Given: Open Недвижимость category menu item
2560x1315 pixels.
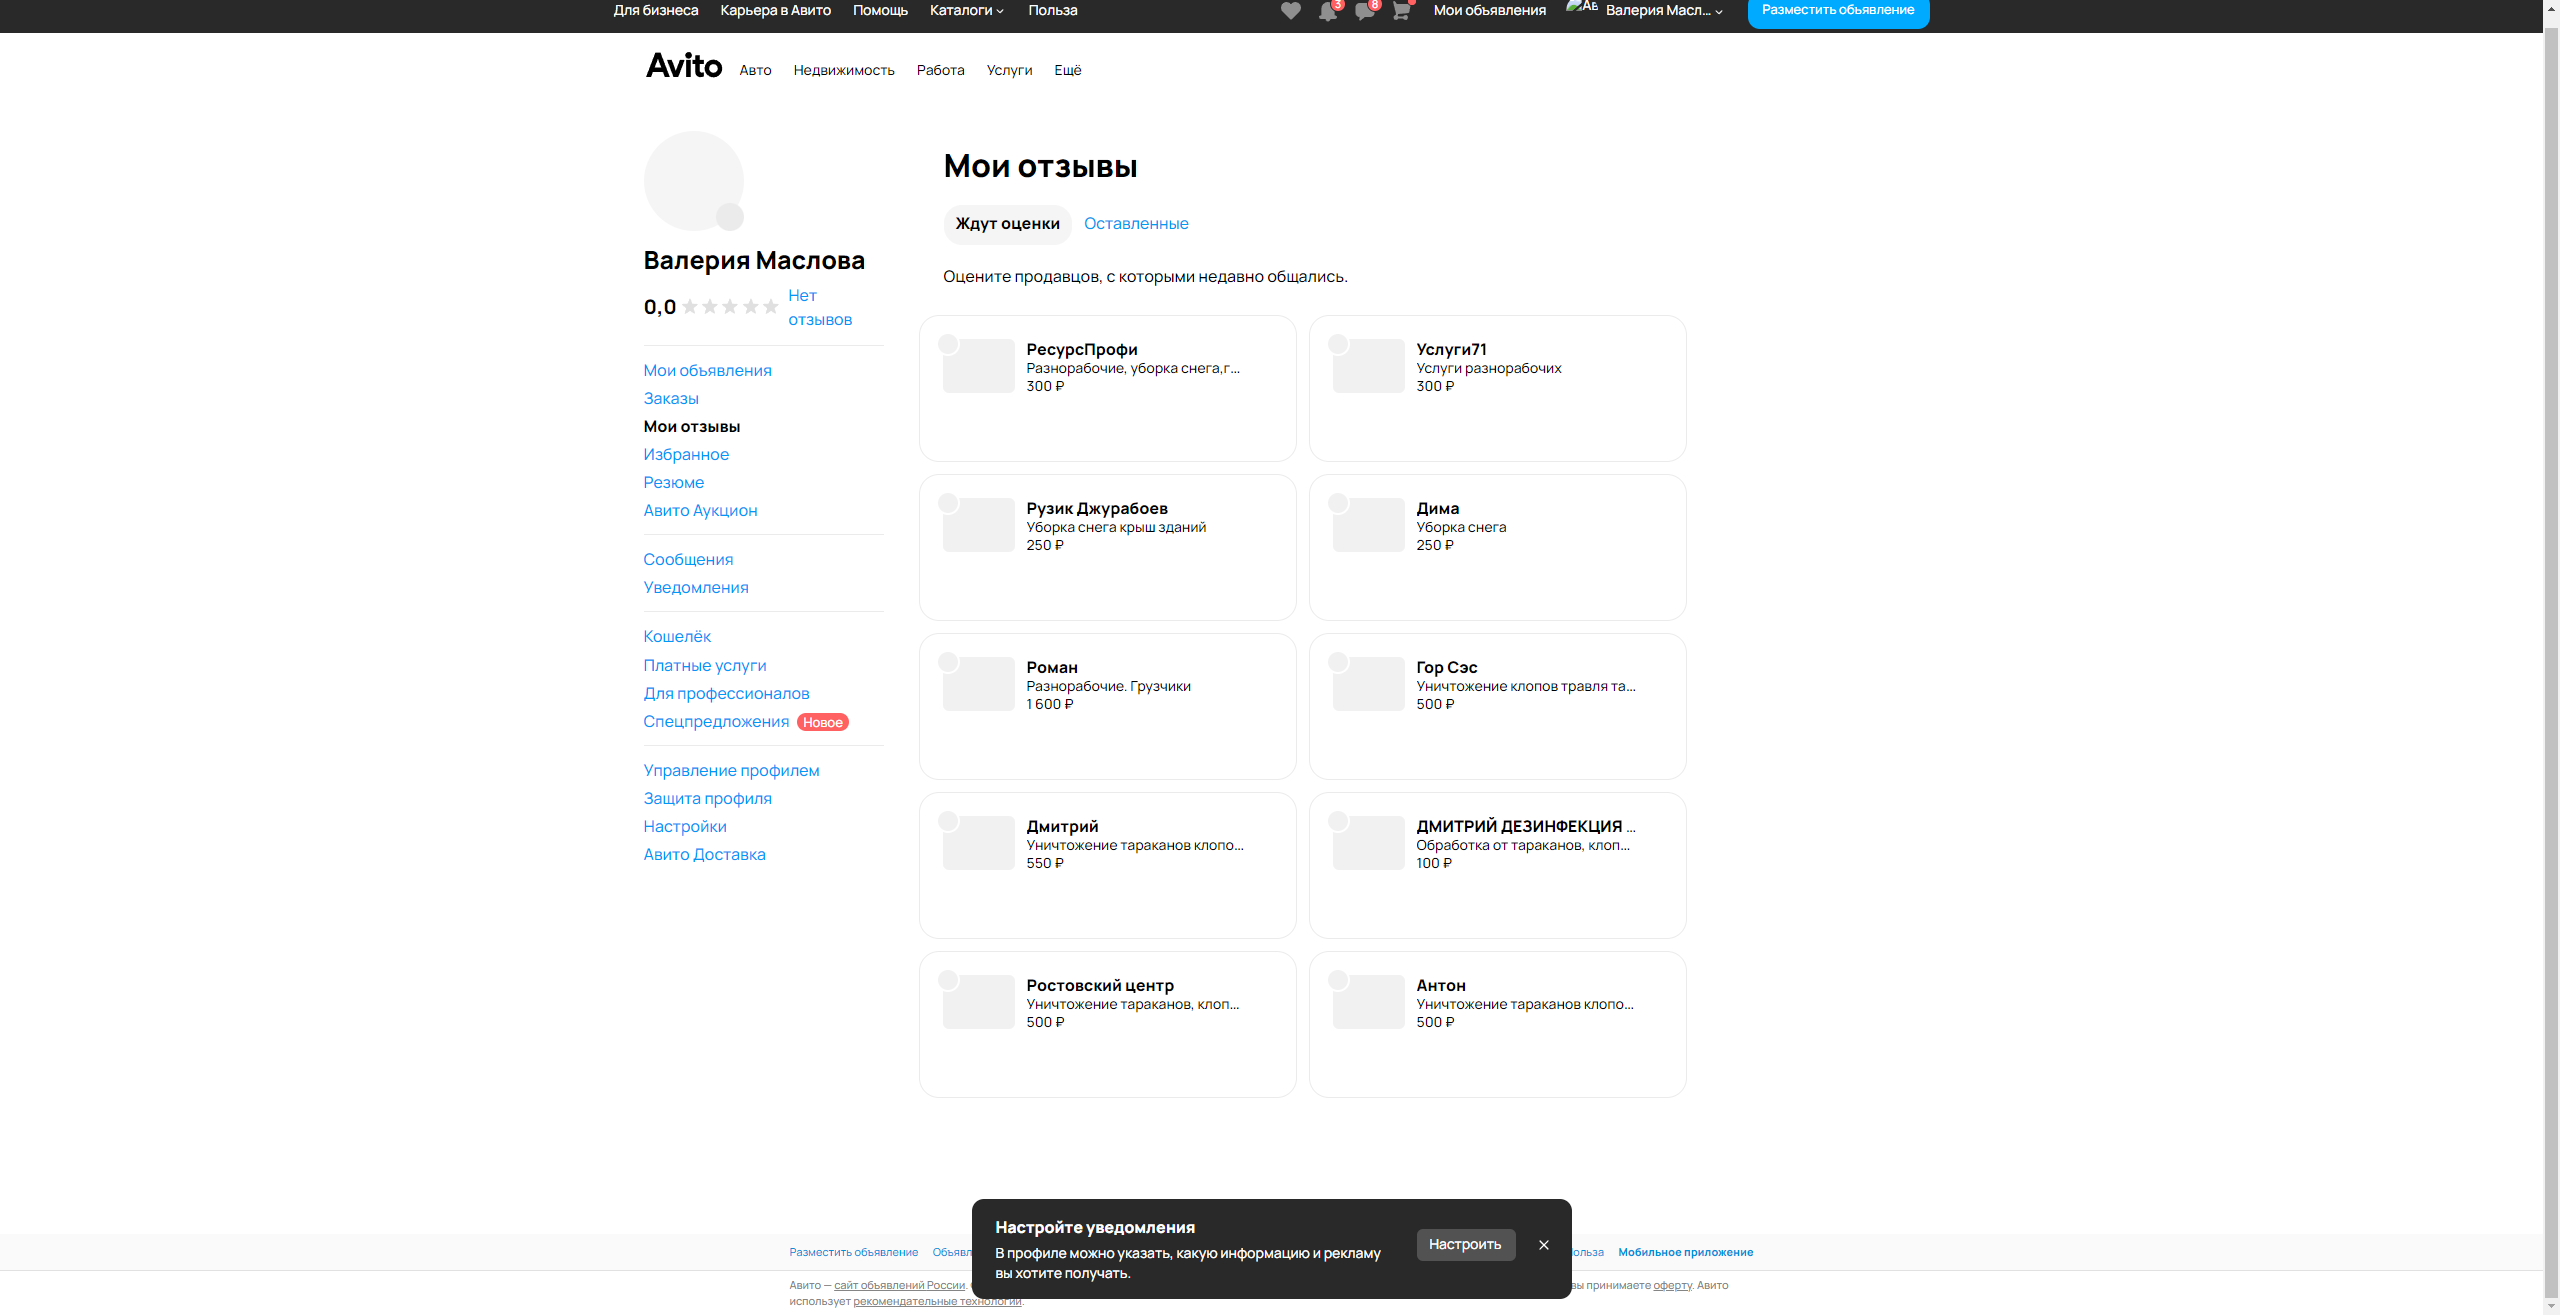Looking at the screenshot, I should (843, 70).
